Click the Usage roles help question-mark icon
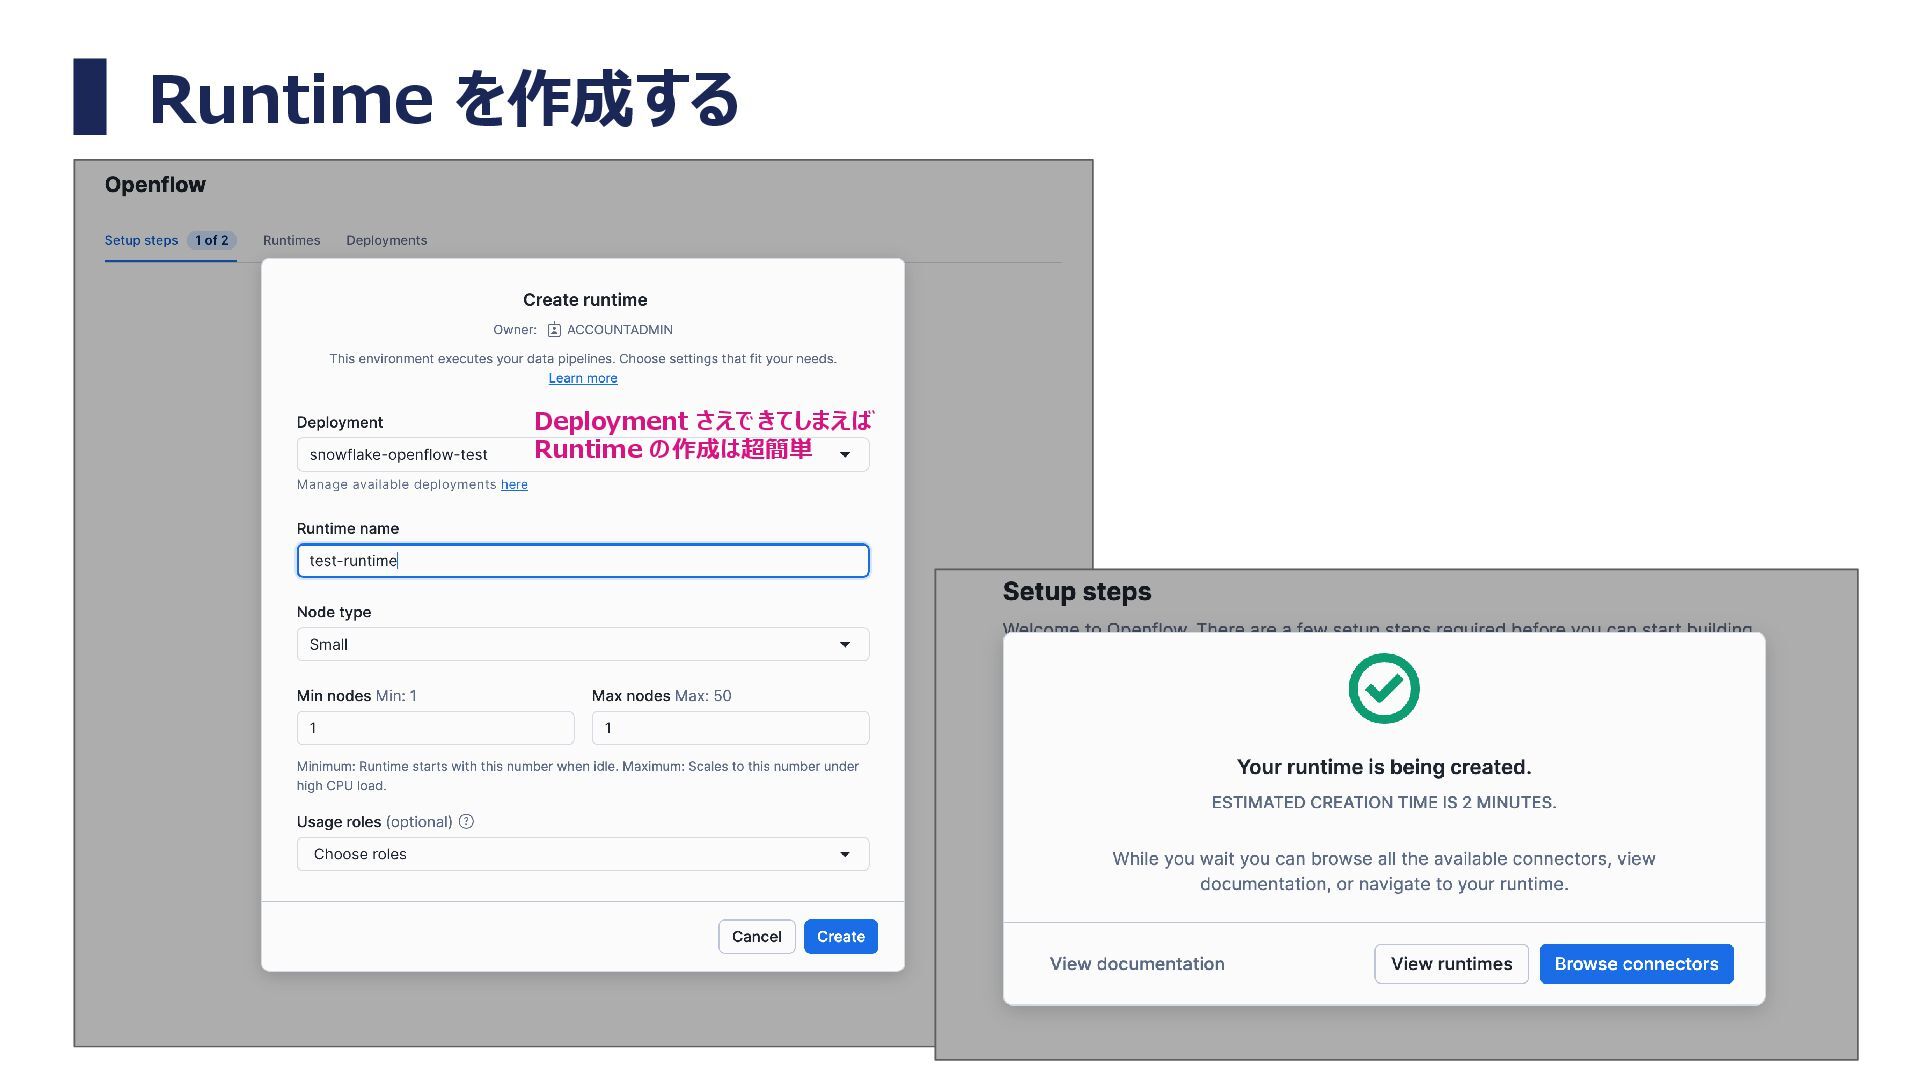This screenshot has width=1920, height=1080. (466, 821)
